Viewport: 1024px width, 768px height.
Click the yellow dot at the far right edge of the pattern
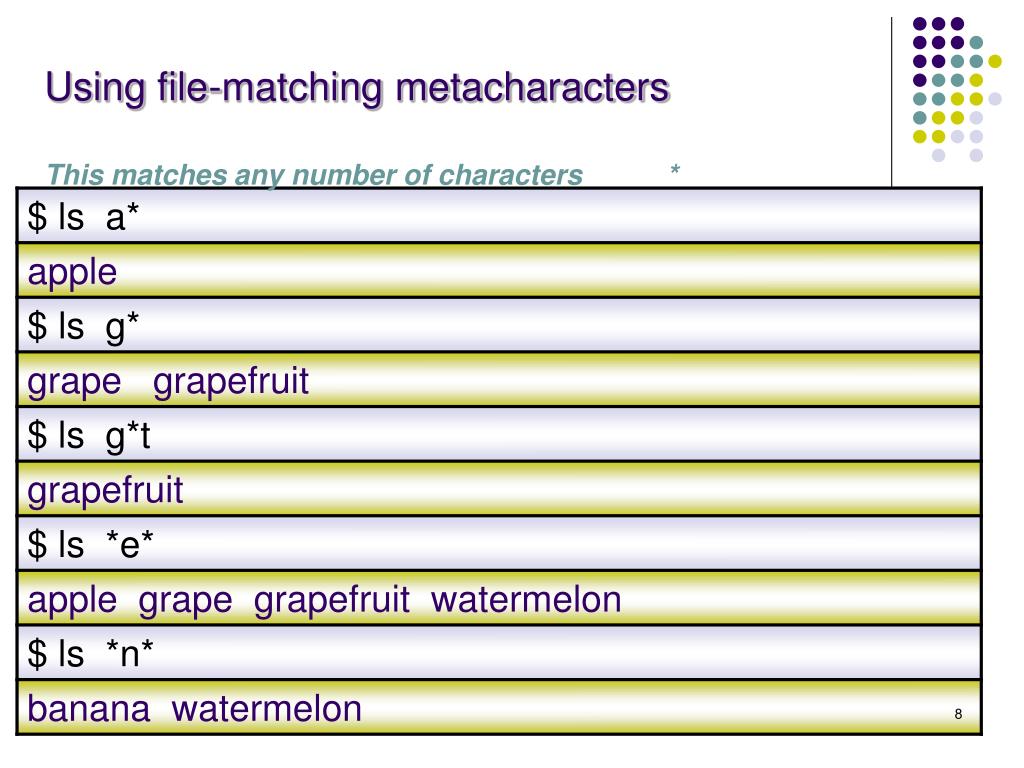pyautogui.click(x=995, y=61)
